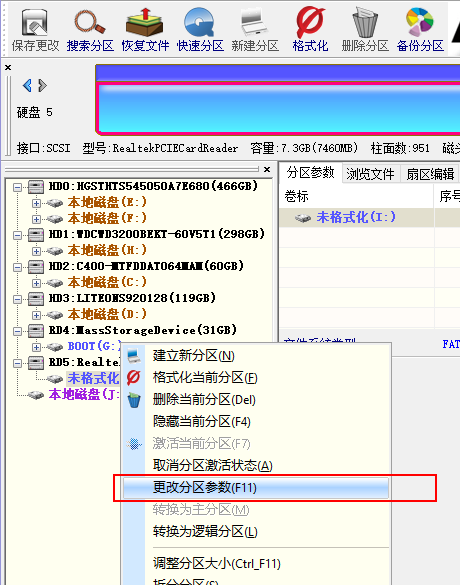The height and width of the screenshot is (585, 460).
Task: Select RD4:MassStorageDevice(31GB) in tree
Action: pos(143,330)
